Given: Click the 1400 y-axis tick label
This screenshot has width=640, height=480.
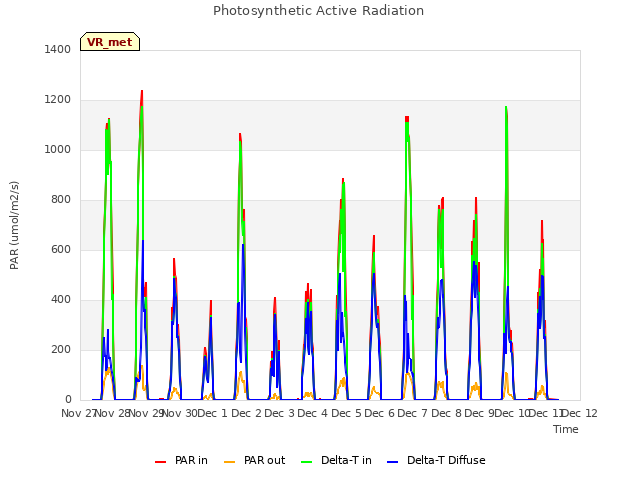Looking at the screenshot, I should [x=58, y=49].
